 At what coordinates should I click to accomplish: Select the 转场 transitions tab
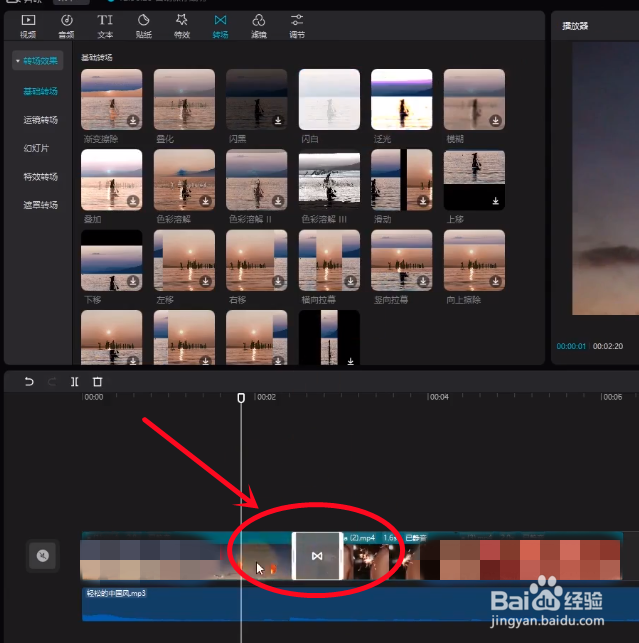pyautogui.click(x=220, y=26)
